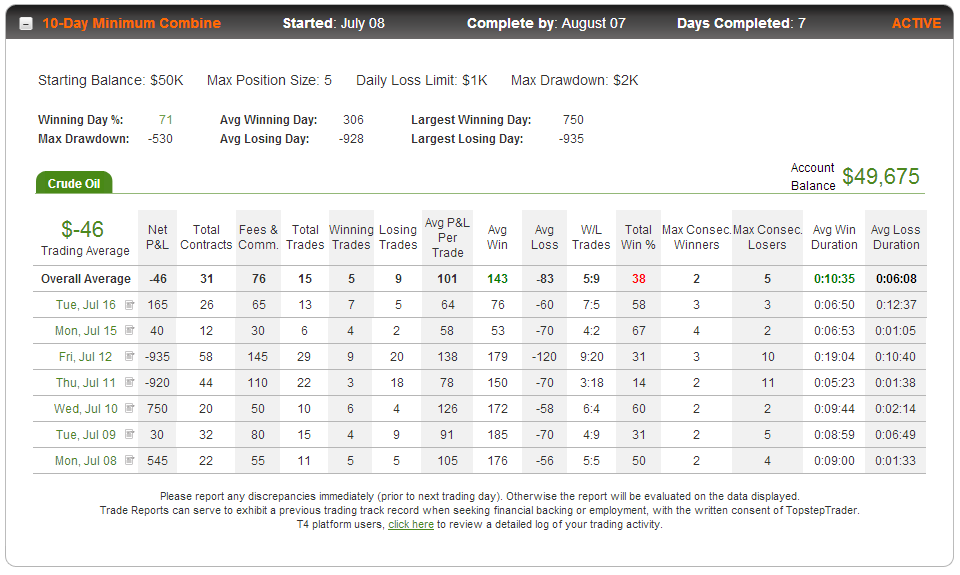Select the Total Win % column header
Image resolution: width=960 pixels, height=575 pixels.
[x=638, y=237]
